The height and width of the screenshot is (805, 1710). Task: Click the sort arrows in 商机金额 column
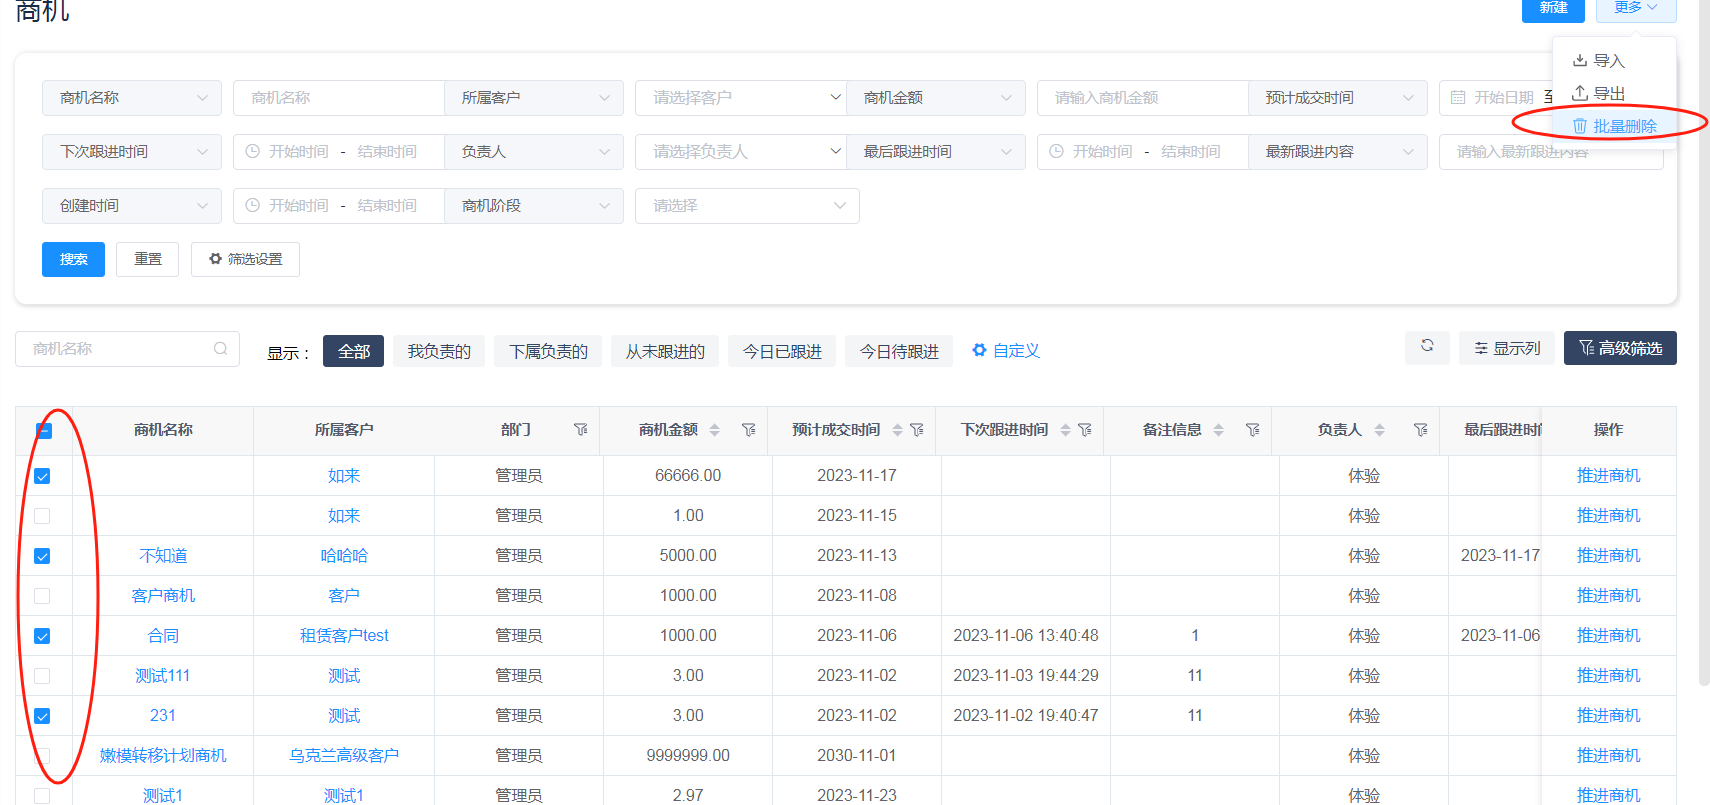(x=714, y=430)
